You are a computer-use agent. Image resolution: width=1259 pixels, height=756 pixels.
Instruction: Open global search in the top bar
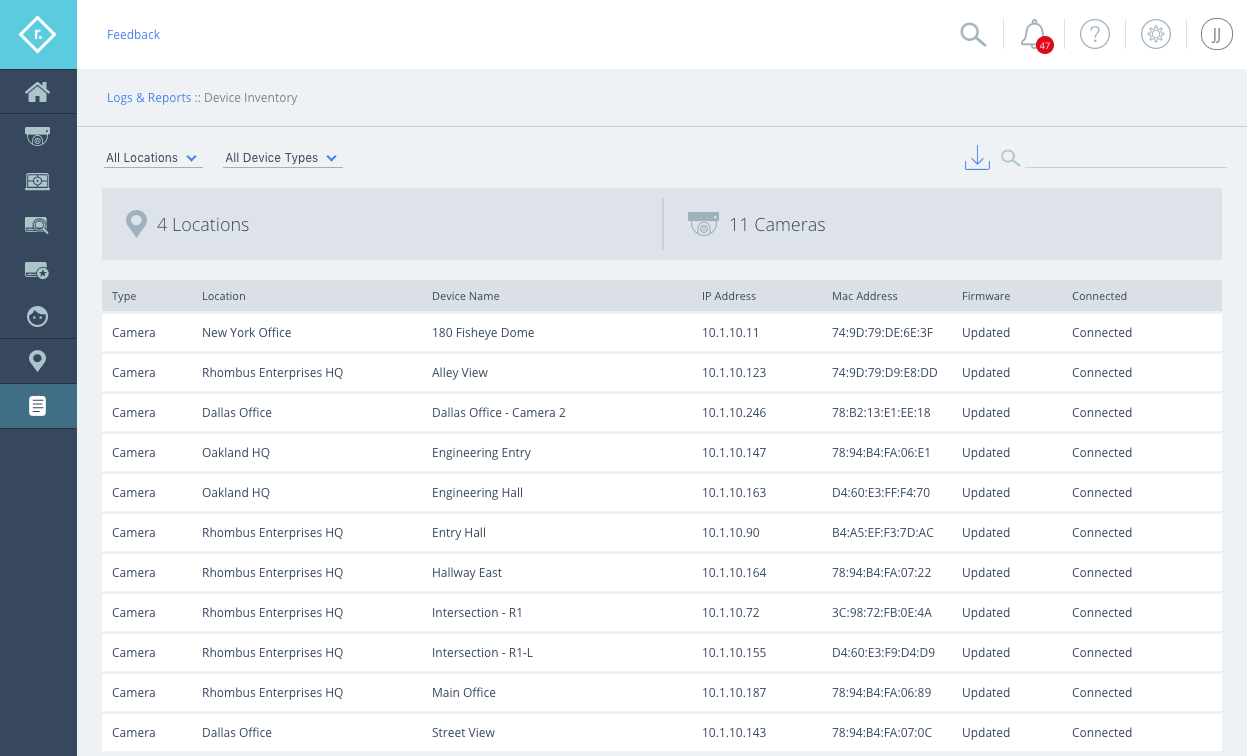[x=973, y=34]
